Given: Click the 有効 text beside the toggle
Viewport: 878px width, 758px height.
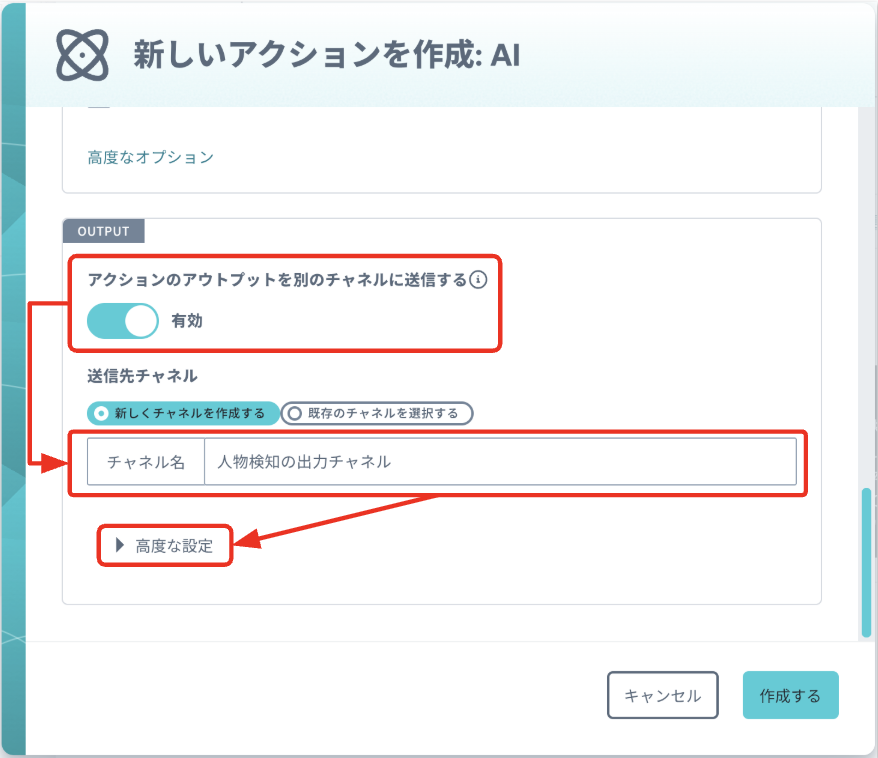Looking at the screenshot, I should click(x=187, y=321).
